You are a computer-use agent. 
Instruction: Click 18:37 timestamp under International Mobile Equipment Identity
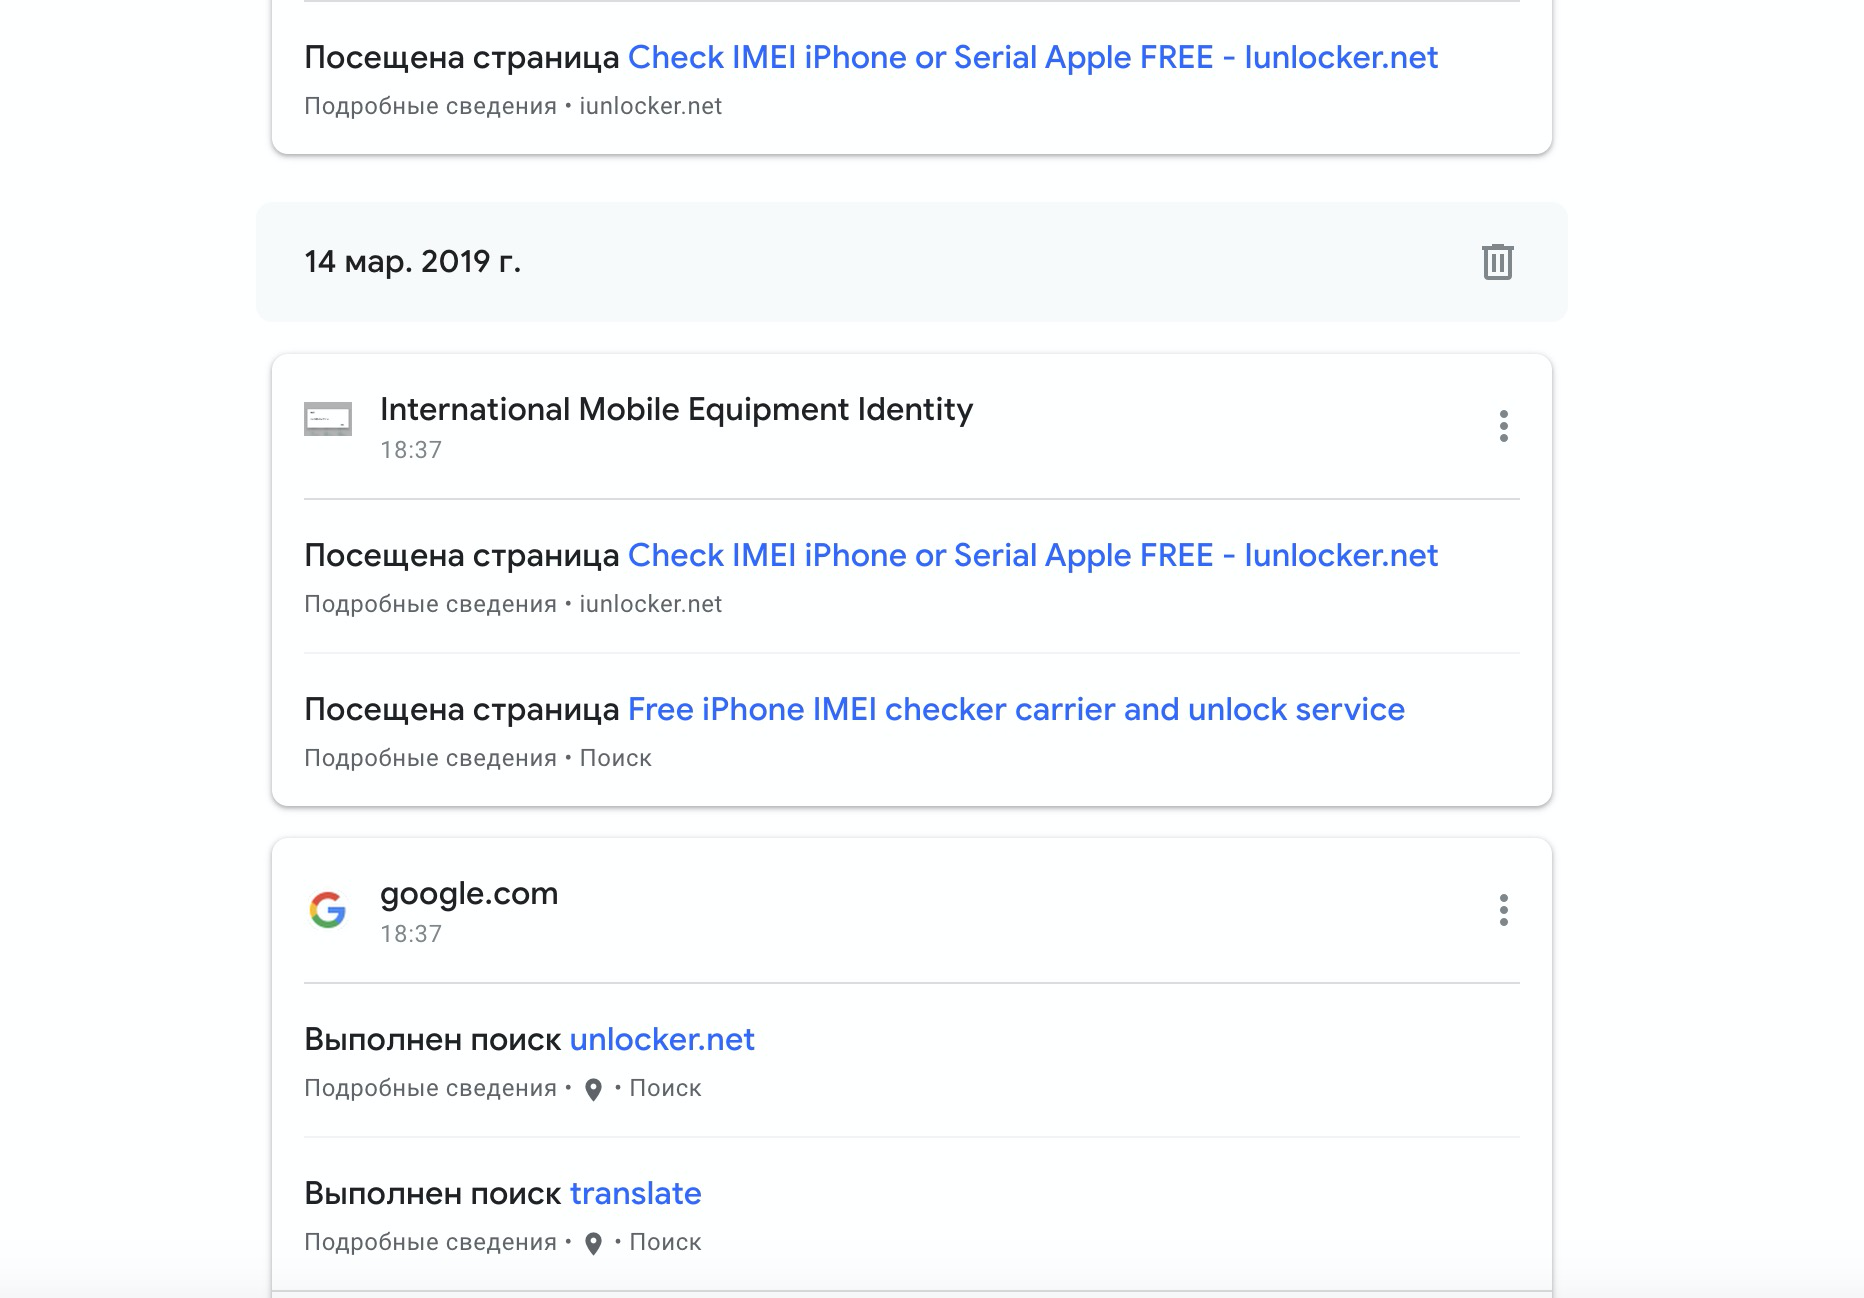coord(411,450)
